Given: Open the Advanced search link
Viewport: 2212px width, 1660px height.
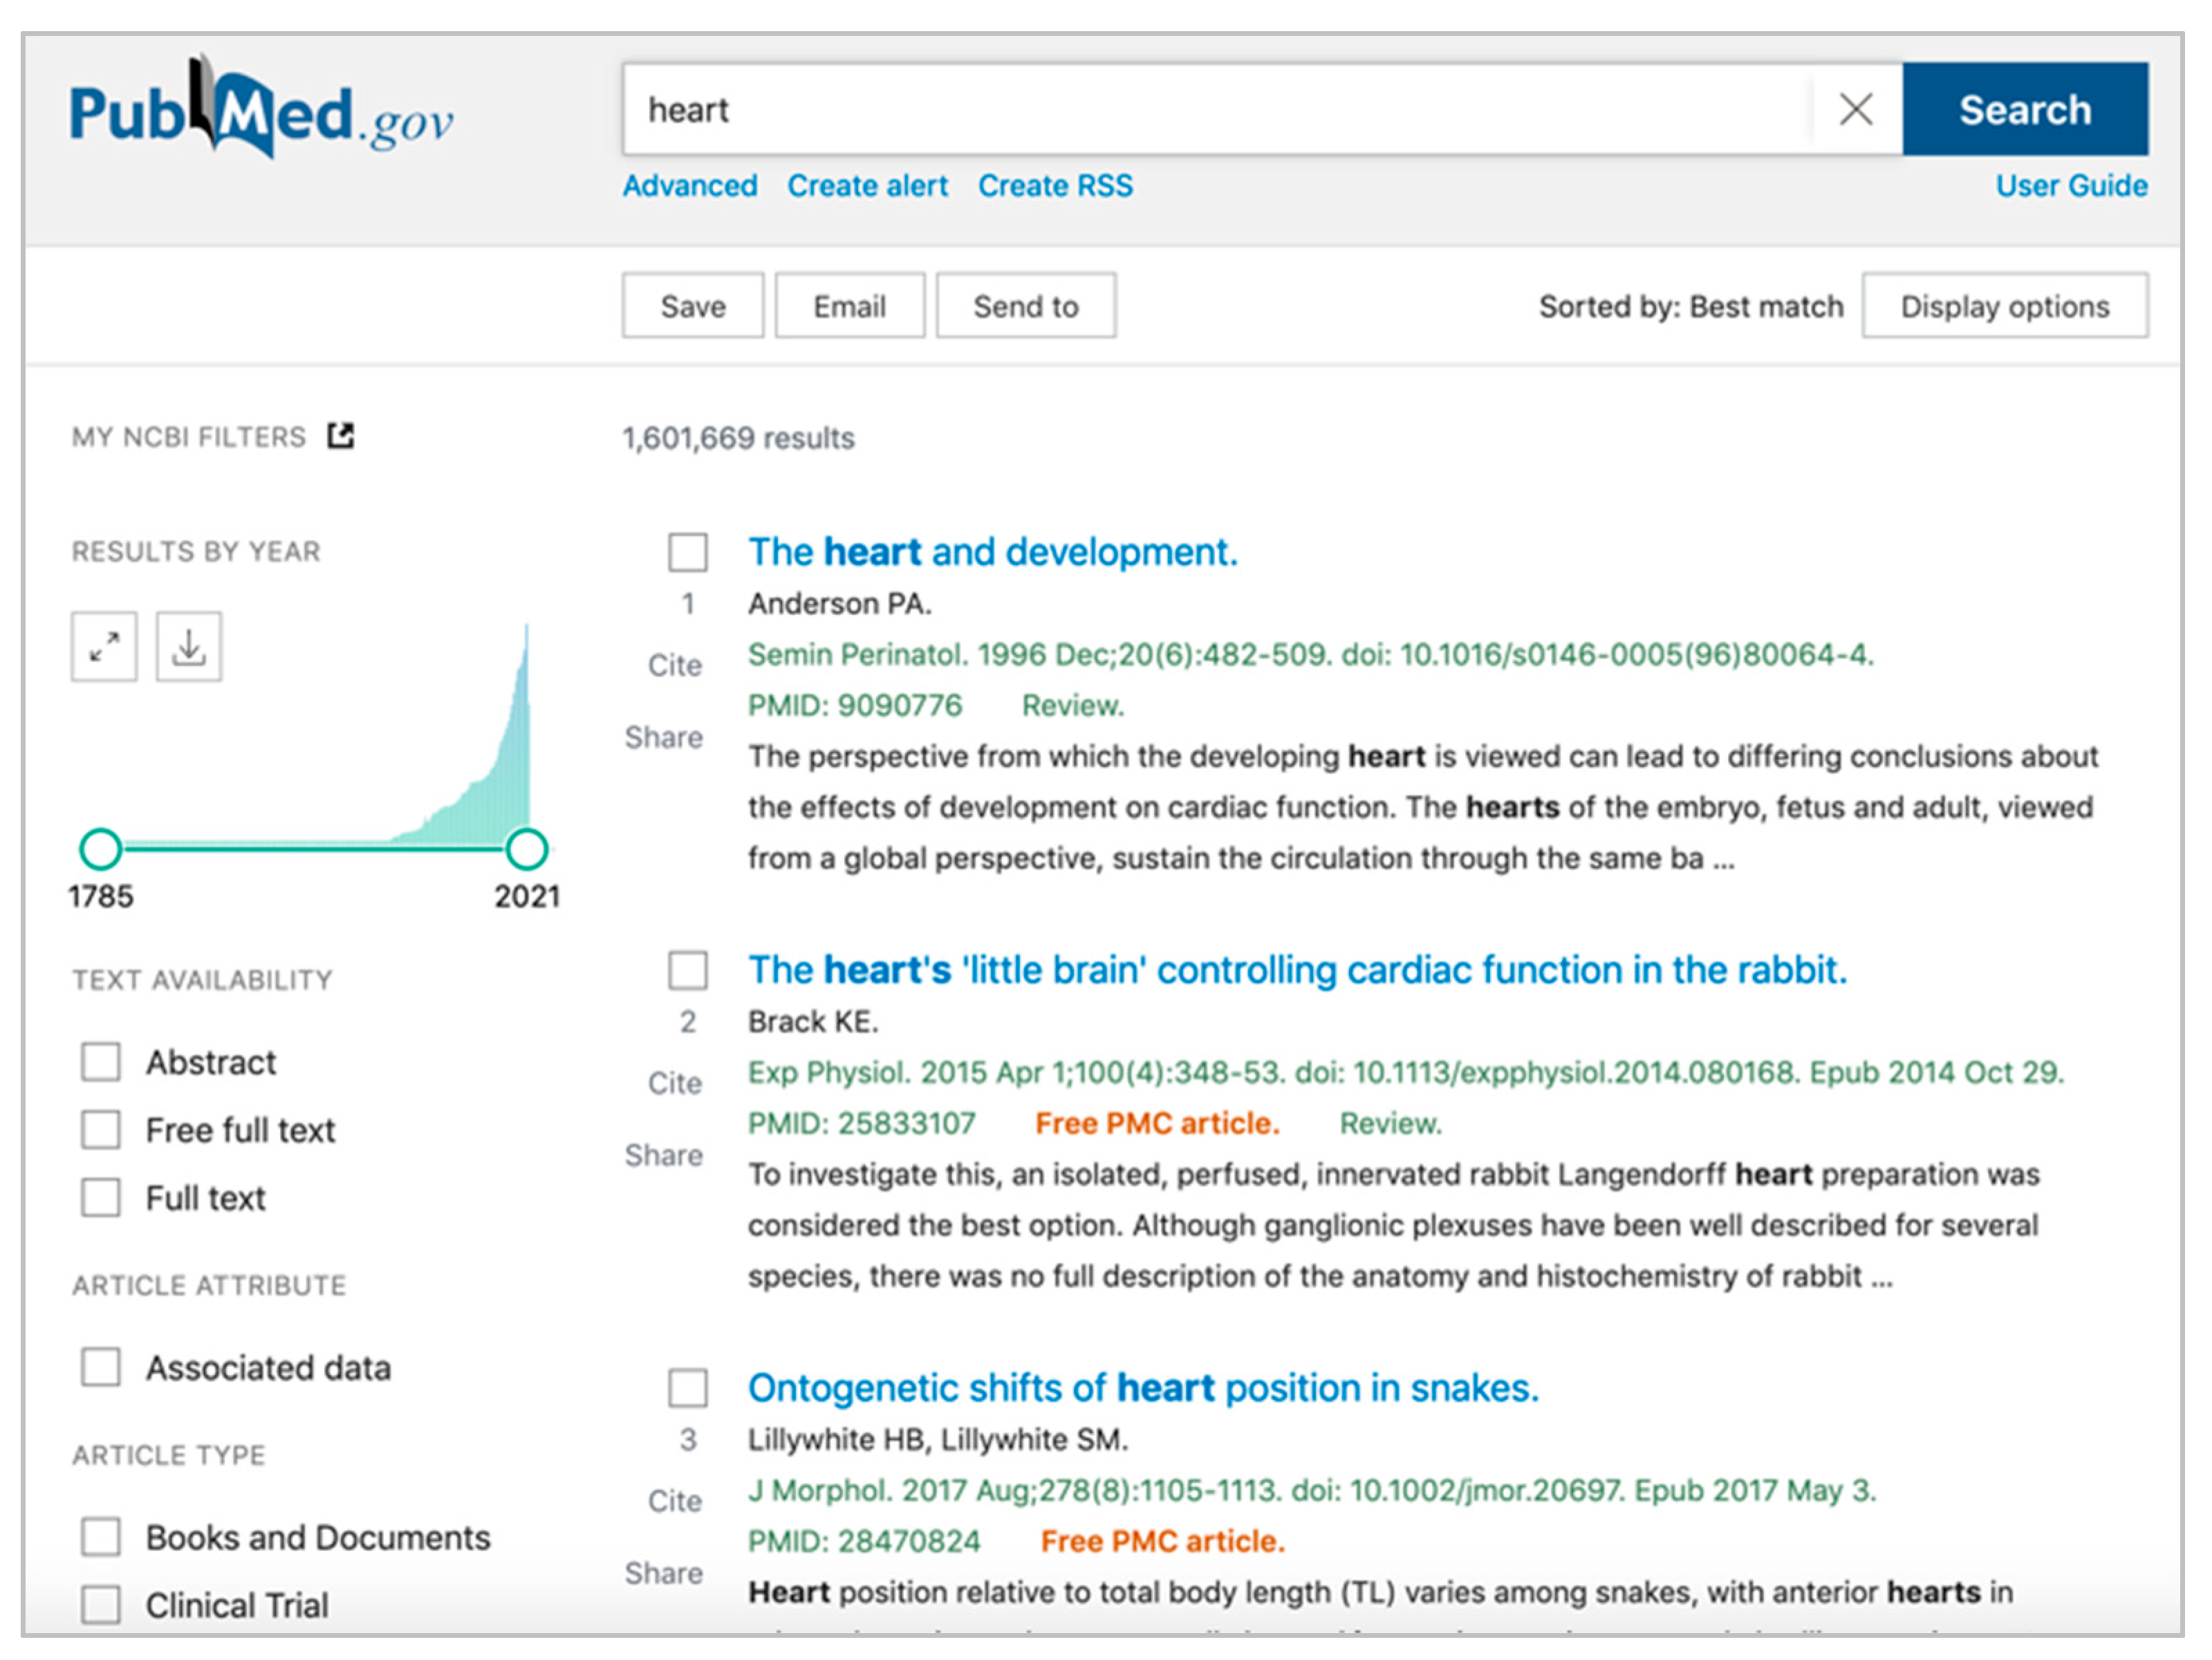Looking at the screenshot, I should pyautogui.click(x=690, y=186).
